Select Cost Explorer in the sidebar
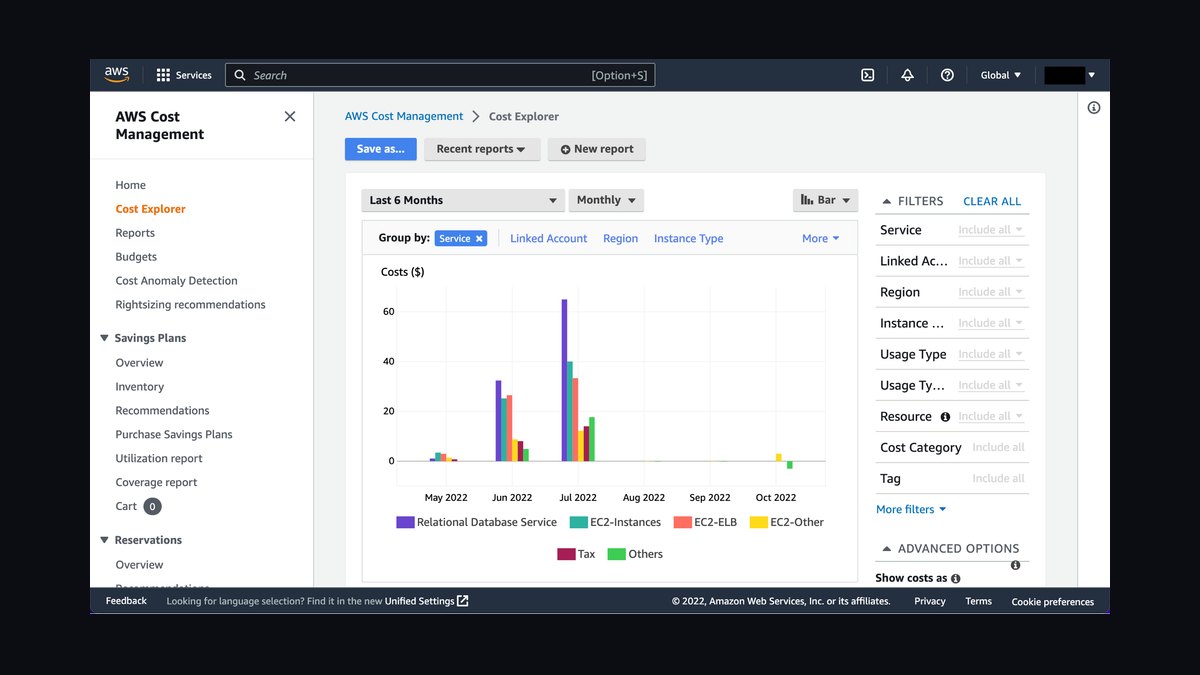This screenshot has height=675, width=1200. point(150,209)
